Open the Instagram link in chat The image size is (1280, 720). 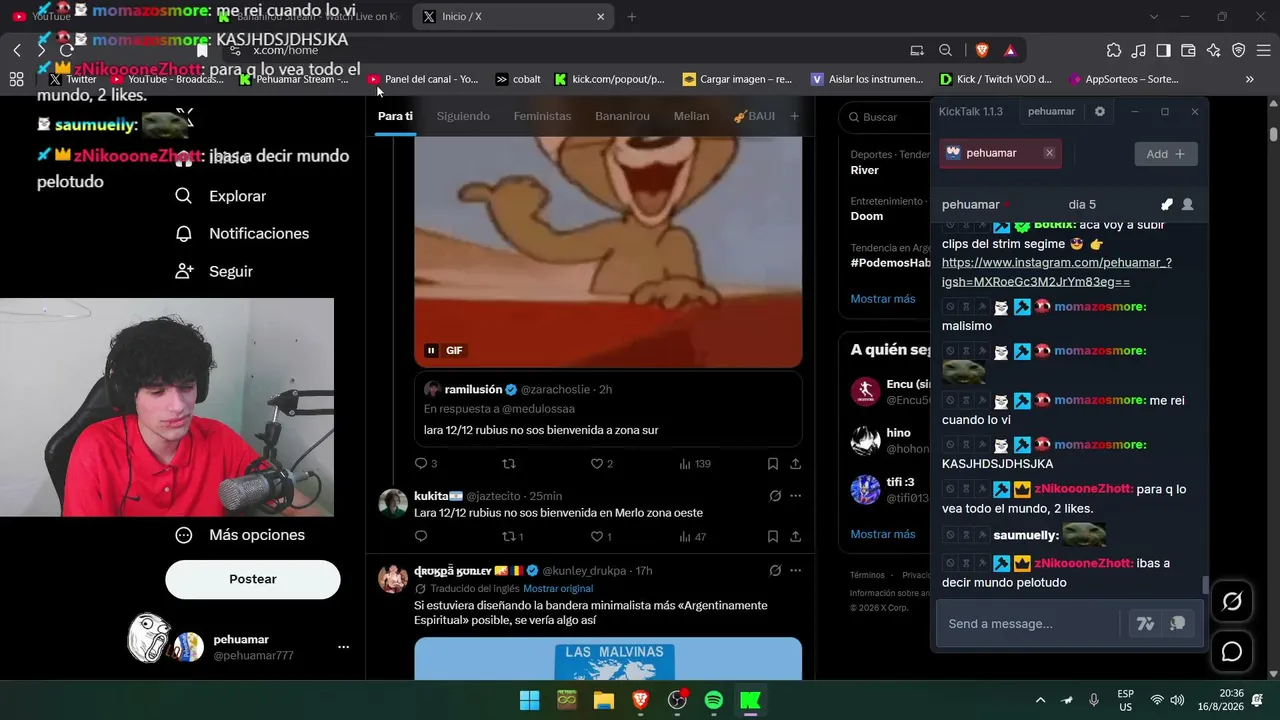(x=1057, y=272)
